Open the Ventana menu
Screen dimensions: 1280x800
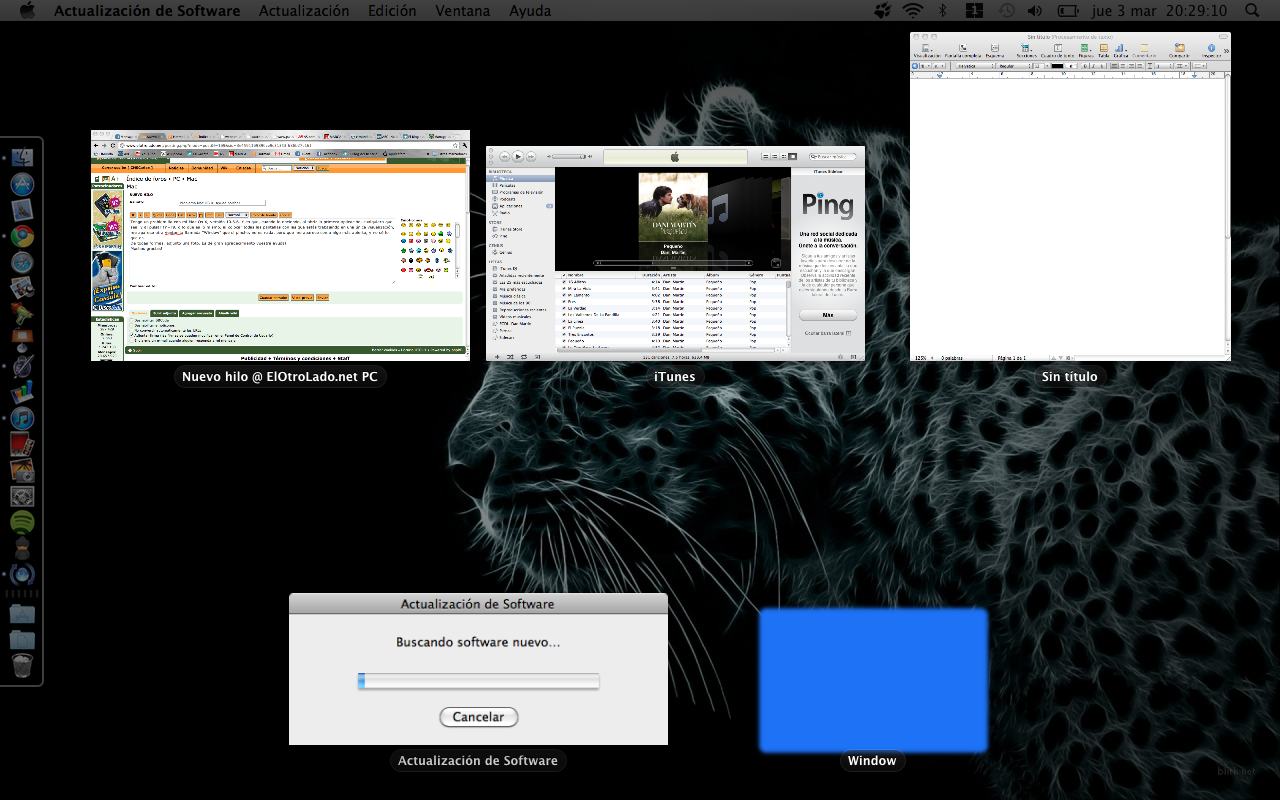tap(462, 11)
